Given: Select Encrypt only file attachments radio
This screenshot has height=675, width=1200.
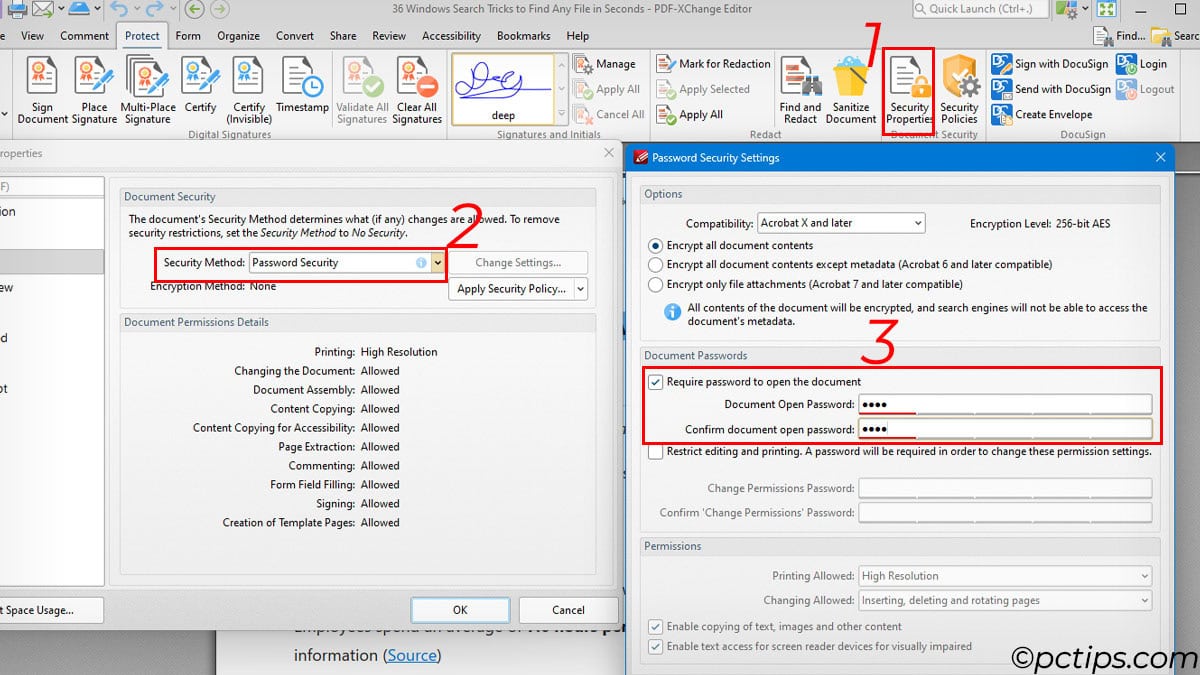Looking at the screenshot, I should click(x=656, y=284).
